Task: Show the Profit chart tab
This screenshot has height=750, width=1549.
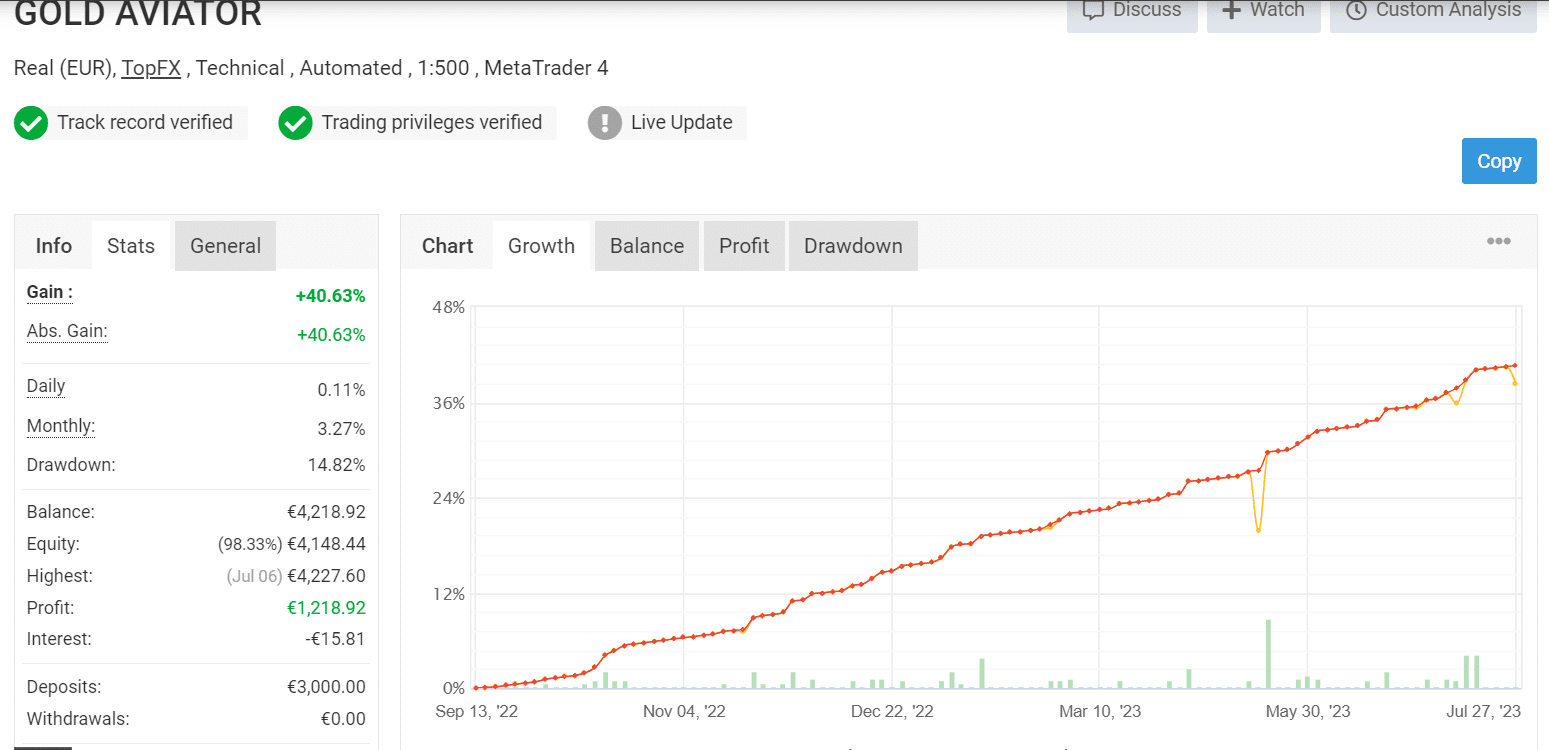Action: pyautogui.click(x=744, y=246)
